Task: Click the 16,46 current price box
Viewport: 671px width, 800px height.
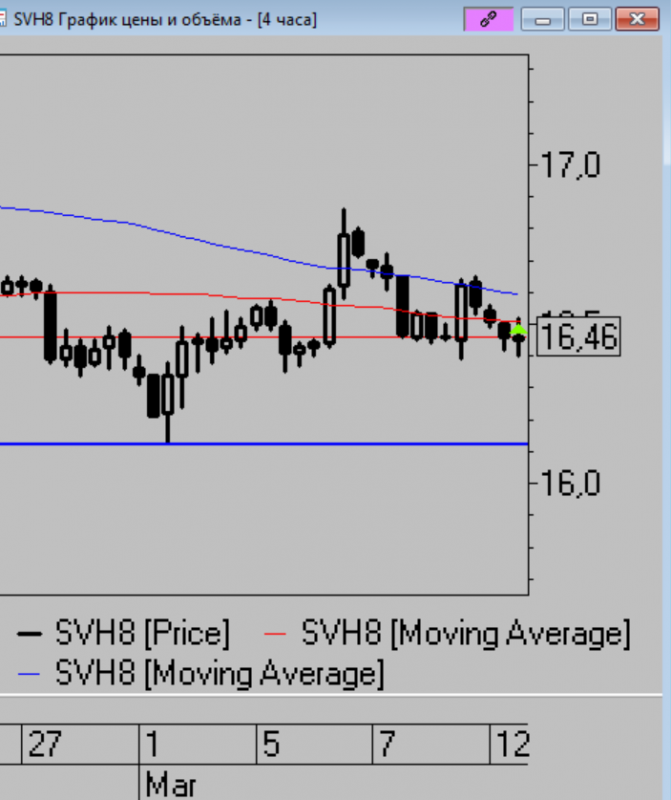Action: 578,339
